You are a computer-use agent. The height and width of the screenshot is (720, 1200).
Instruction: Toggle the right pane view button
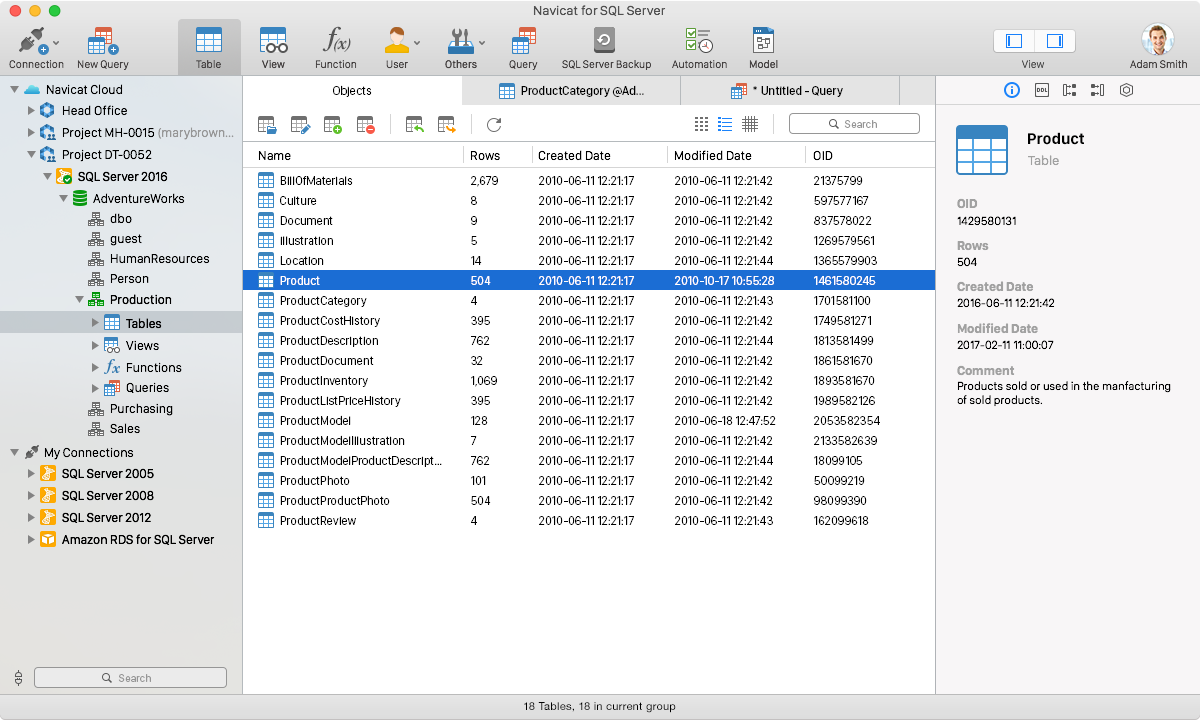tap(1054, 41)
